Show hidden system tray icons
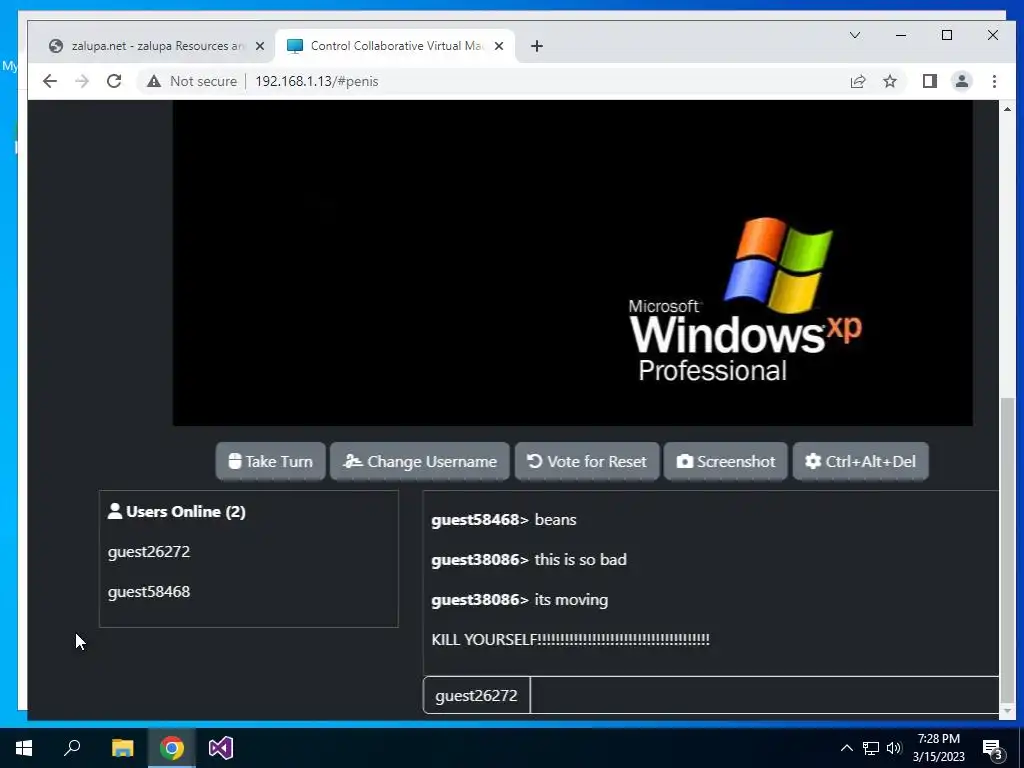The image size is (1024, 768). click(846, 748)
